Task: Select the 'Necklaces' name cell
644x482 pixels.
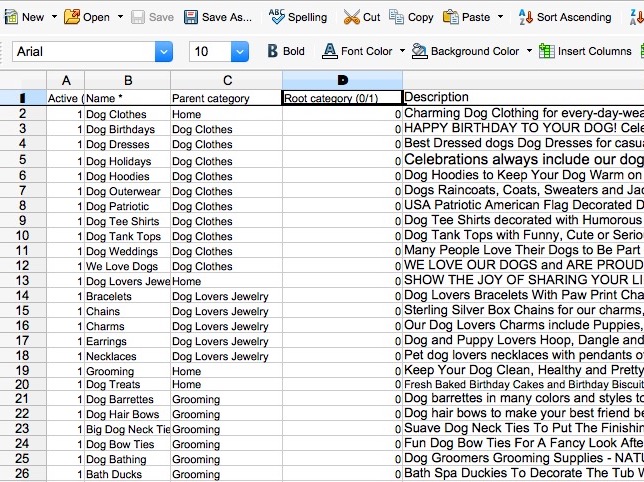Action: [x=128, y=356]
